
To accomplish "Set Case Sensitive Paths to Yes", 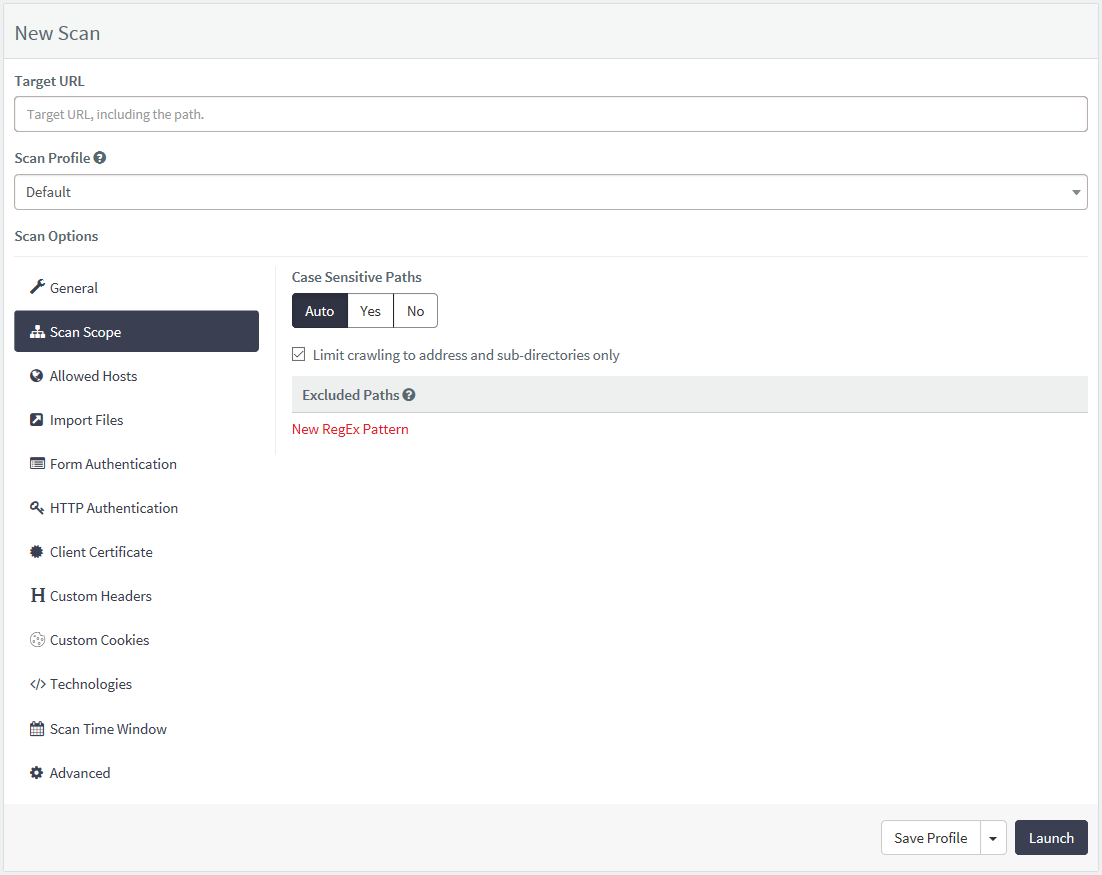I will pos(370,311).
